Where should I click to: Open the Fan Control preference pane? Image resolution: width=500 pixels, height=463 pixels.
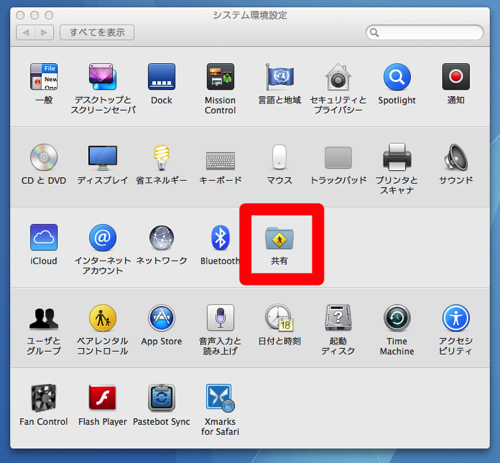44,398
